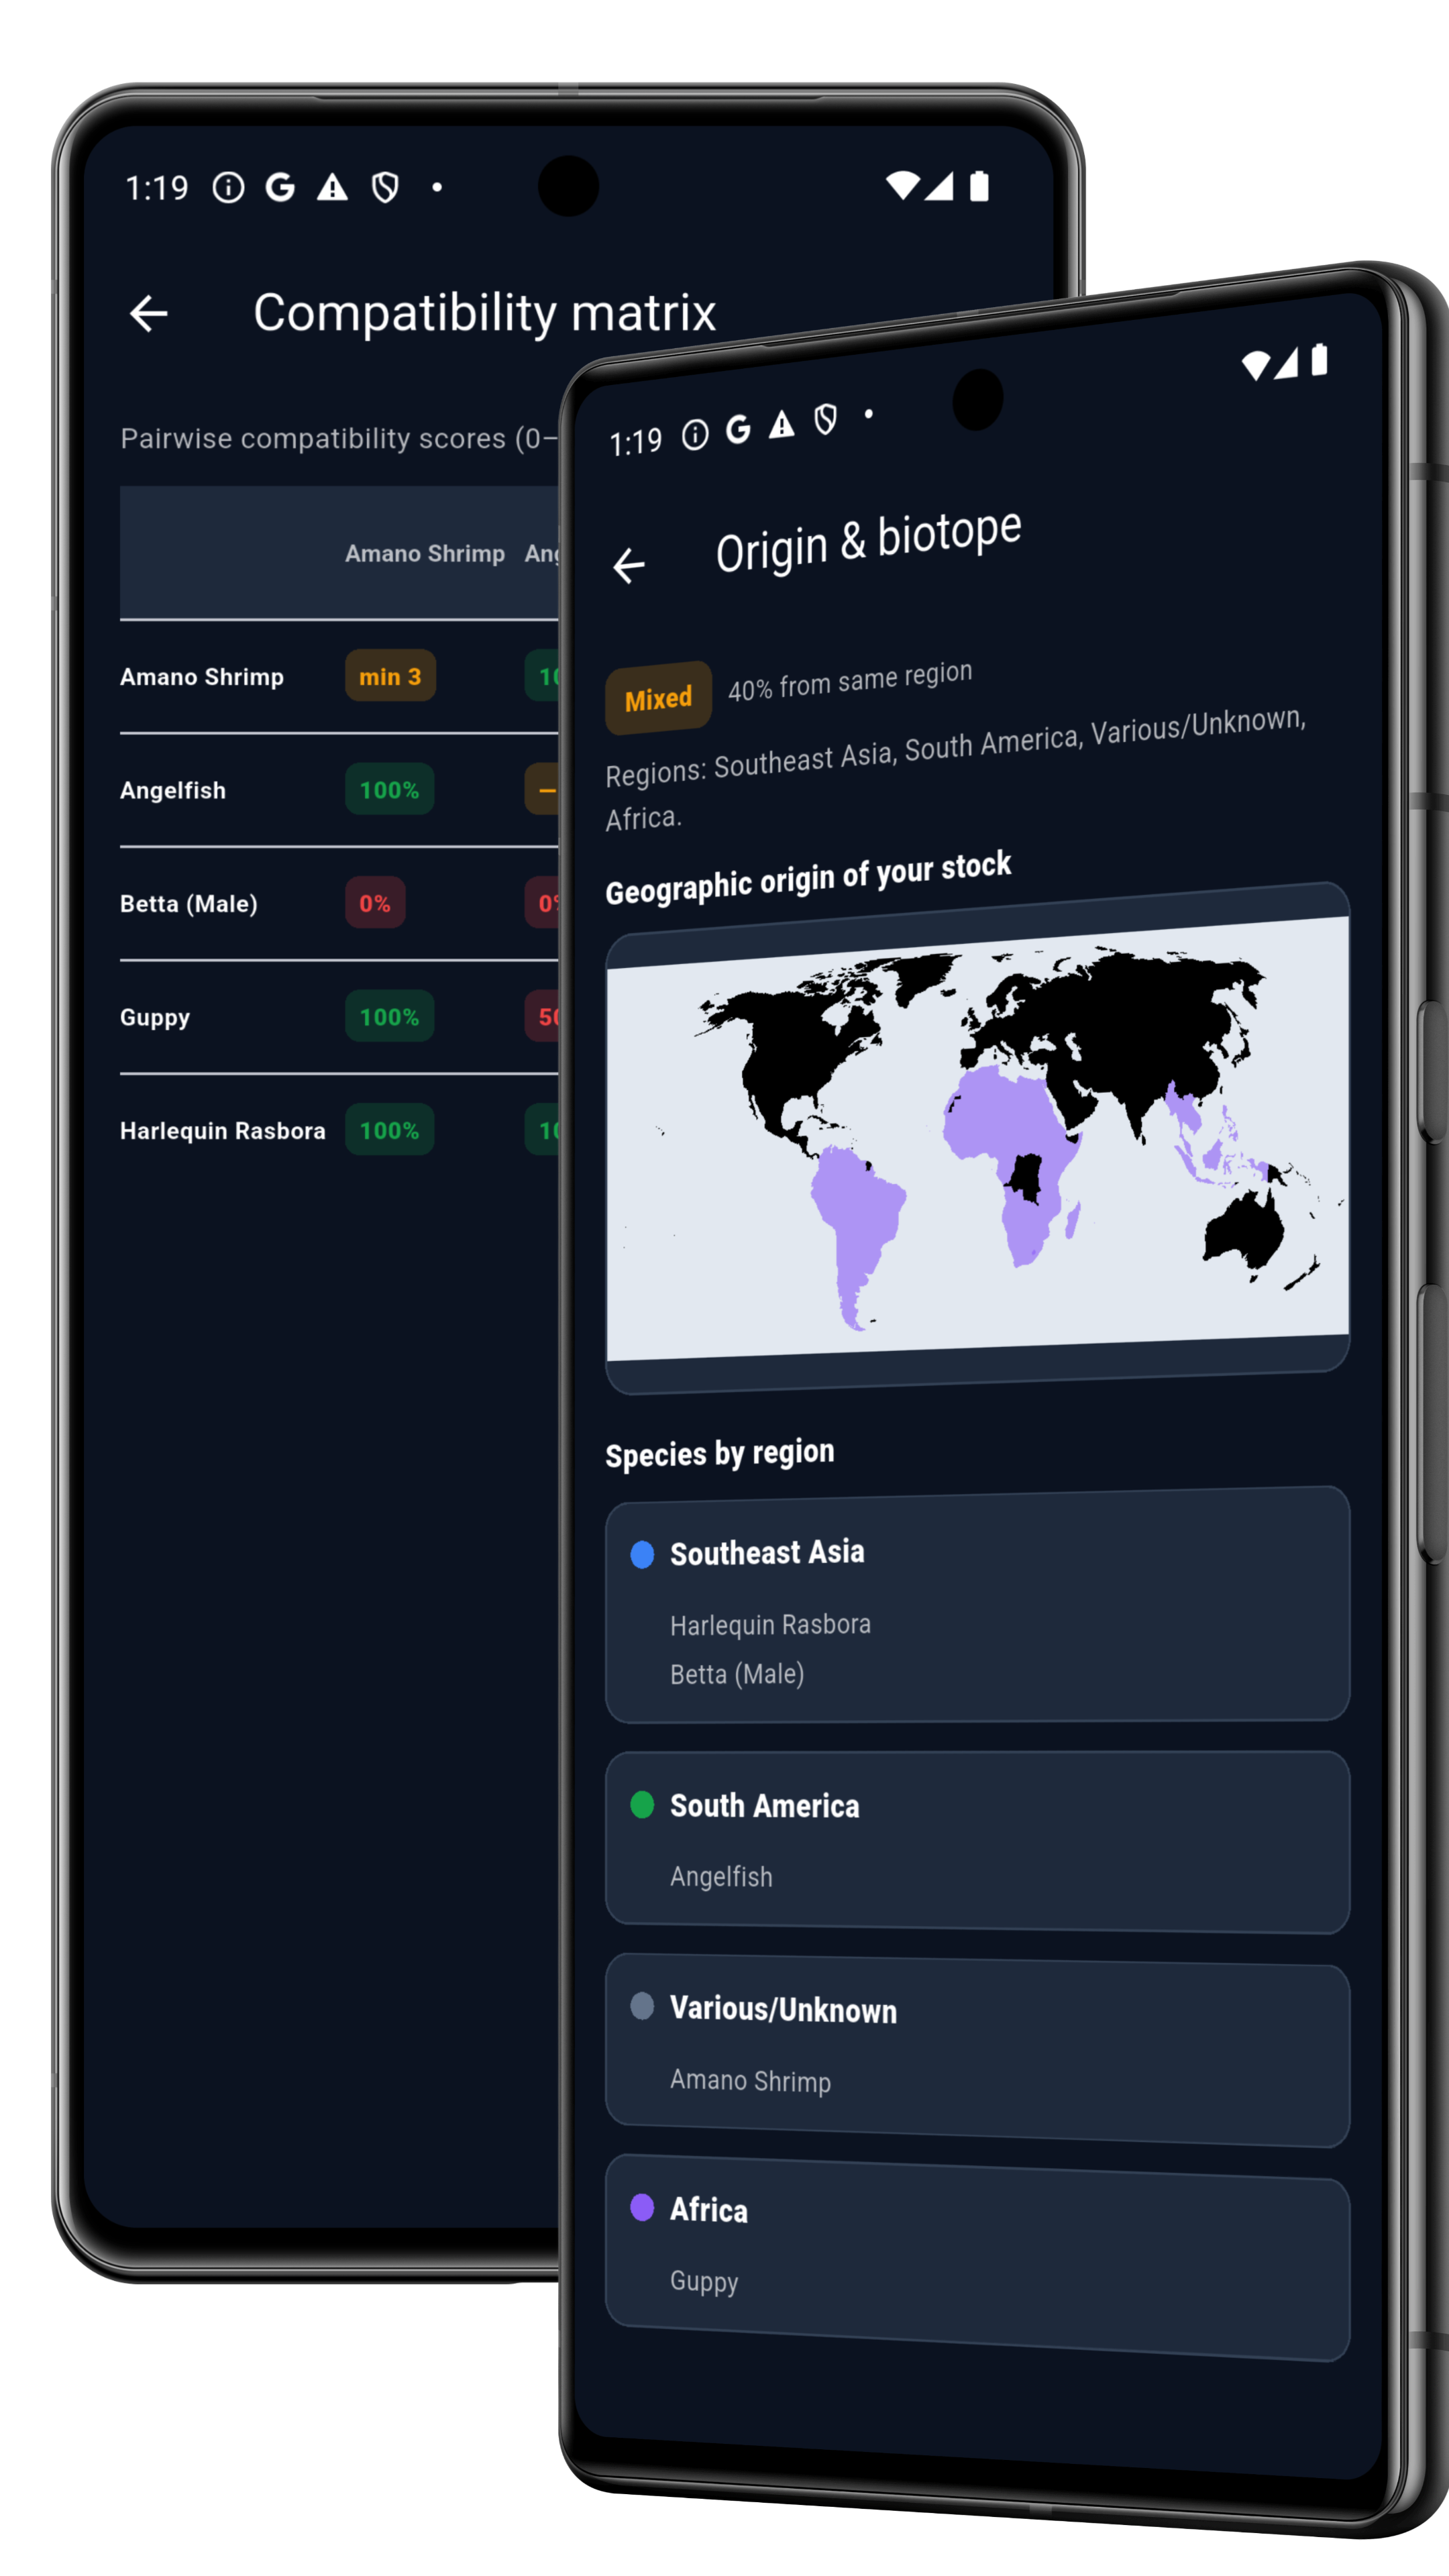Screen dimensions: 1449x2576
Task: Tap the warning triangle status icon on front phone
Action: pos(782,426)
